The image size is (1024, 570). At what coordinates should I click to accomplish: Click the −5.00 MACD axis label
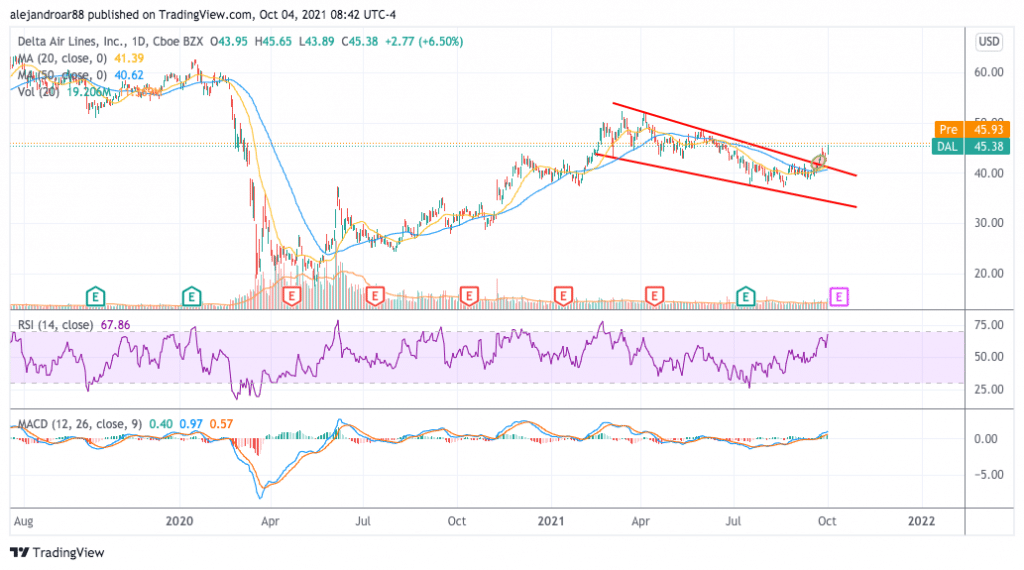(987, 475)
